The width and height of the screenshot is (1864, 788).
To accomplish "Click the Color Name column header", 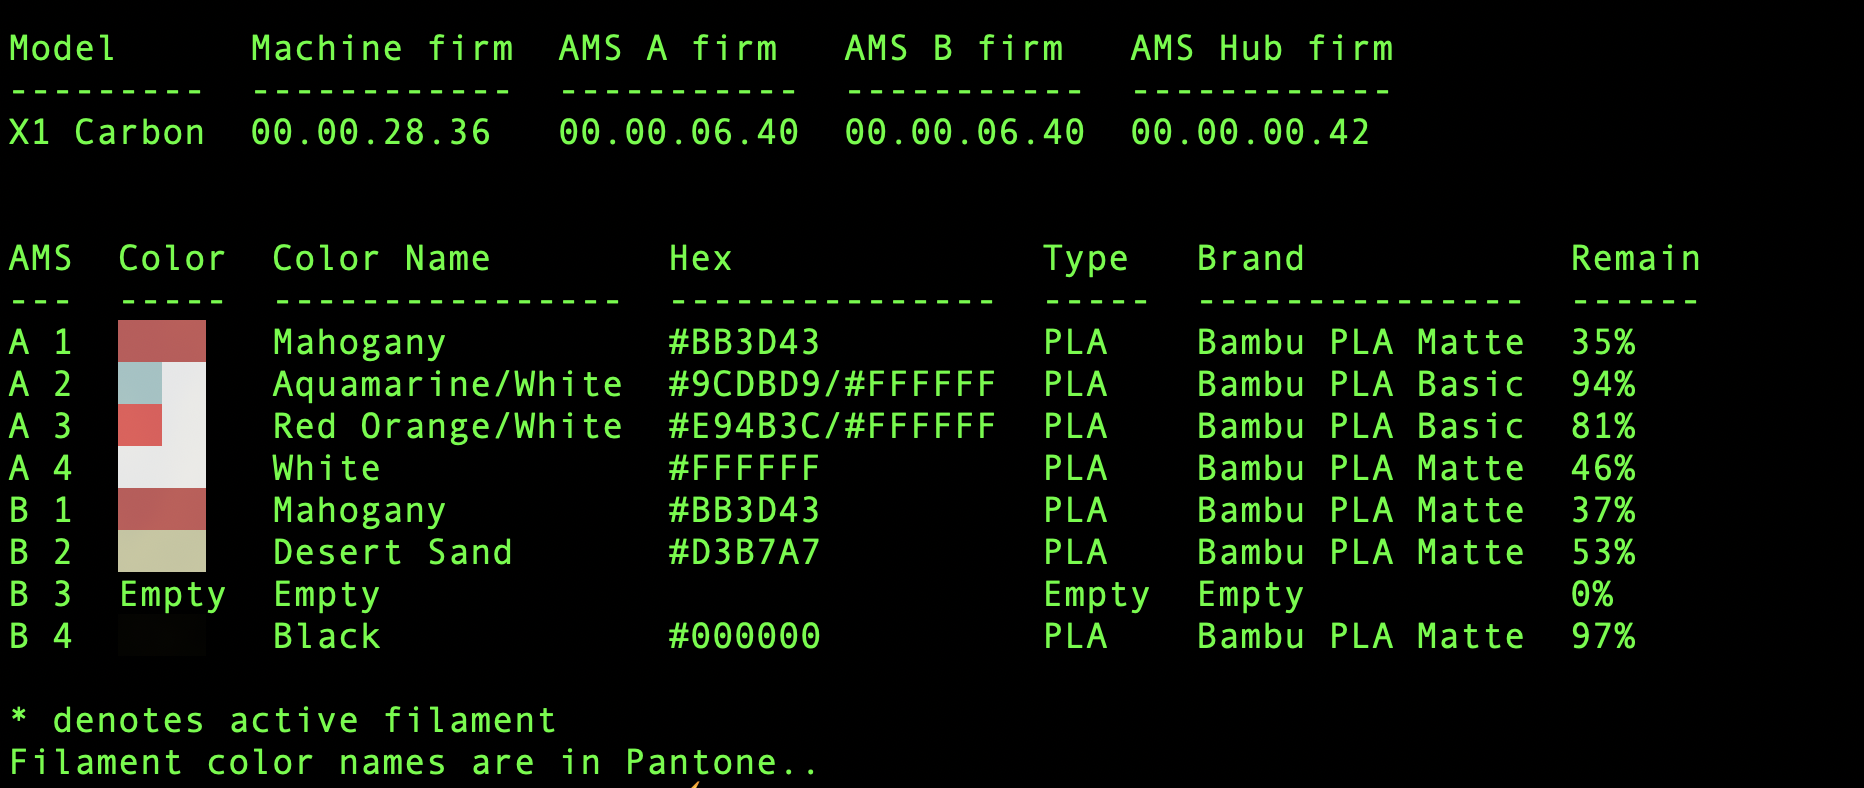I will [381, 259].
